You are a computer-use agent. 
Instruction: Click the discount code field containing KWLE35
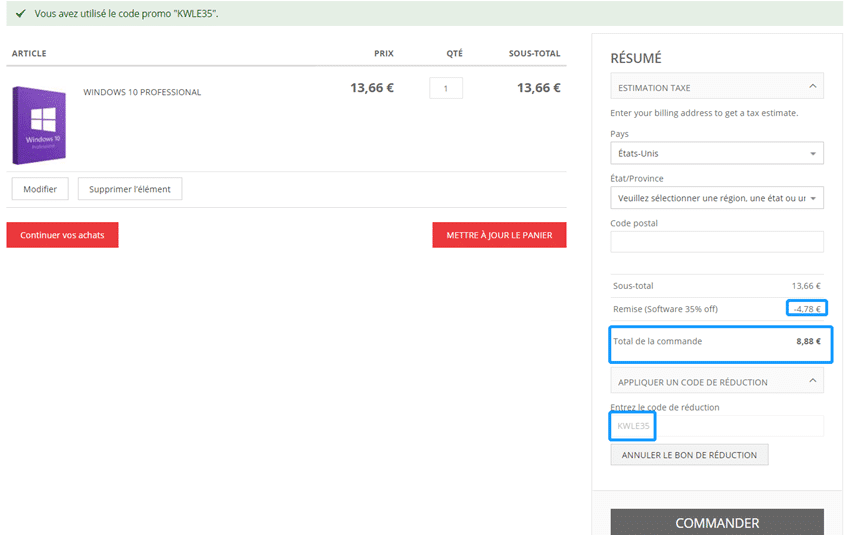pyautogui.click(x=717, y=426)
